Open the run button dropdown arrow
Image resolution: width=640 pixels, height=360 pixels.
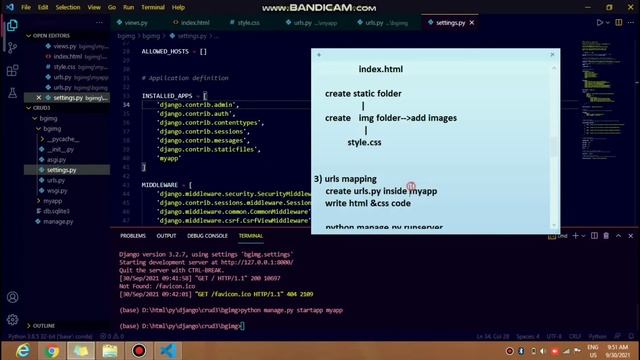pyautogui.click(x=608, y=23)
